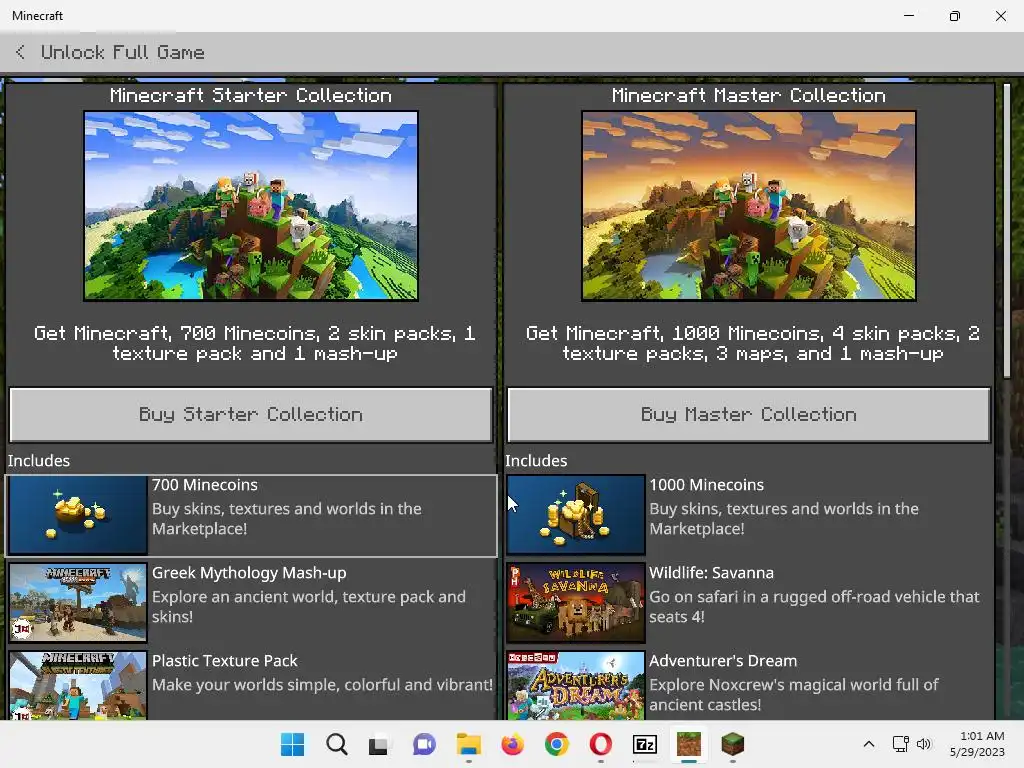Image resolution: width=1024 pixels, height=768 pixels.
Task: Click the page's vertical scrollbar thumb
Action: tap(1006, 229)
